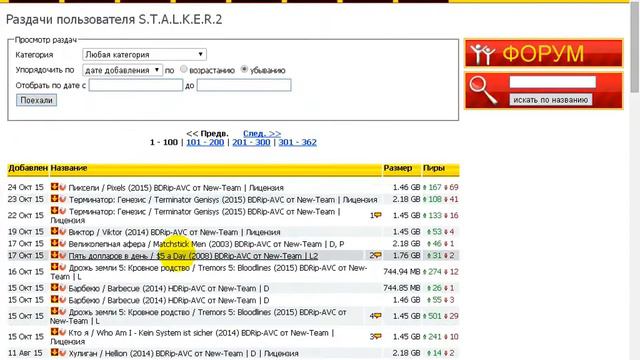Open results page 101 - 200
The width and height of the screenshot is (640, 360).
pos(205,142)
